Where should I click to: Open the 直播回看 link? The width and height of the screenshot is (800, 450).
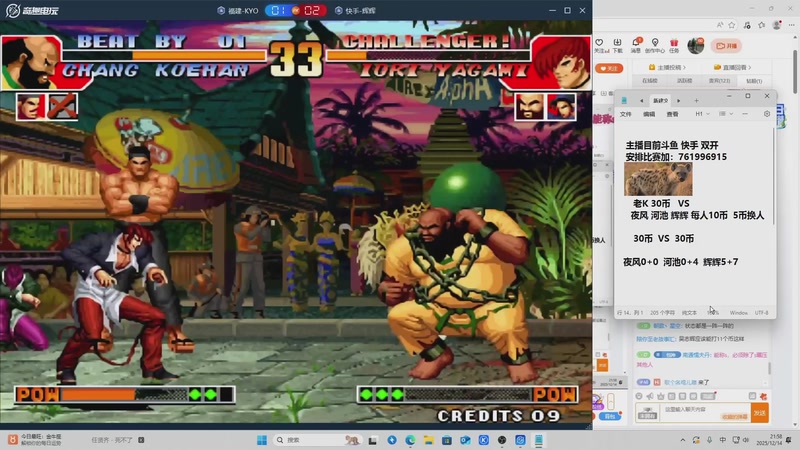(x=733, y=67)
